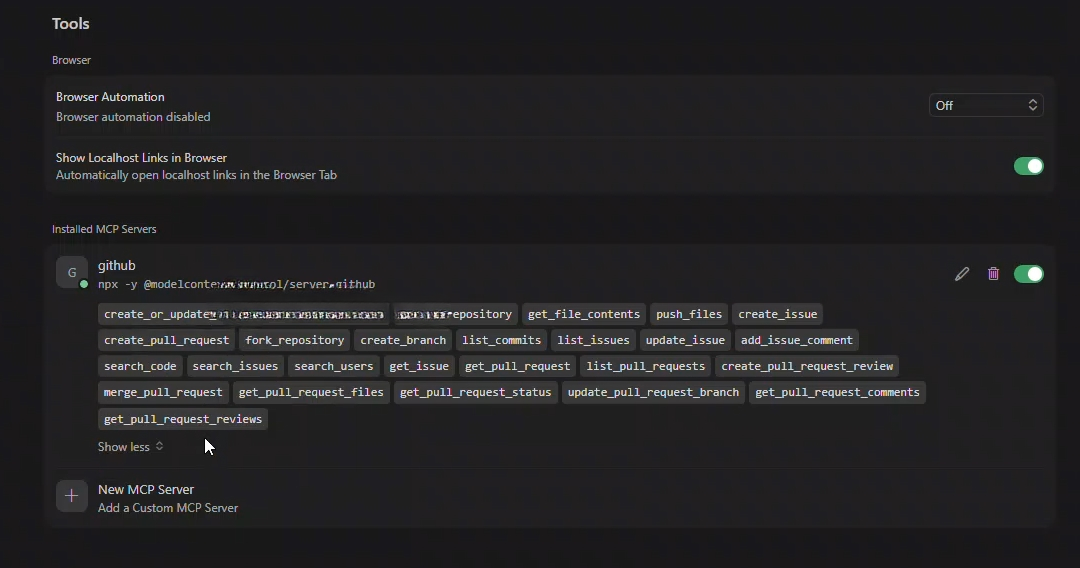Screen dimensions: 1080x568
Task: Click the update_pull_request_branch tool tag
Action: 653,392
